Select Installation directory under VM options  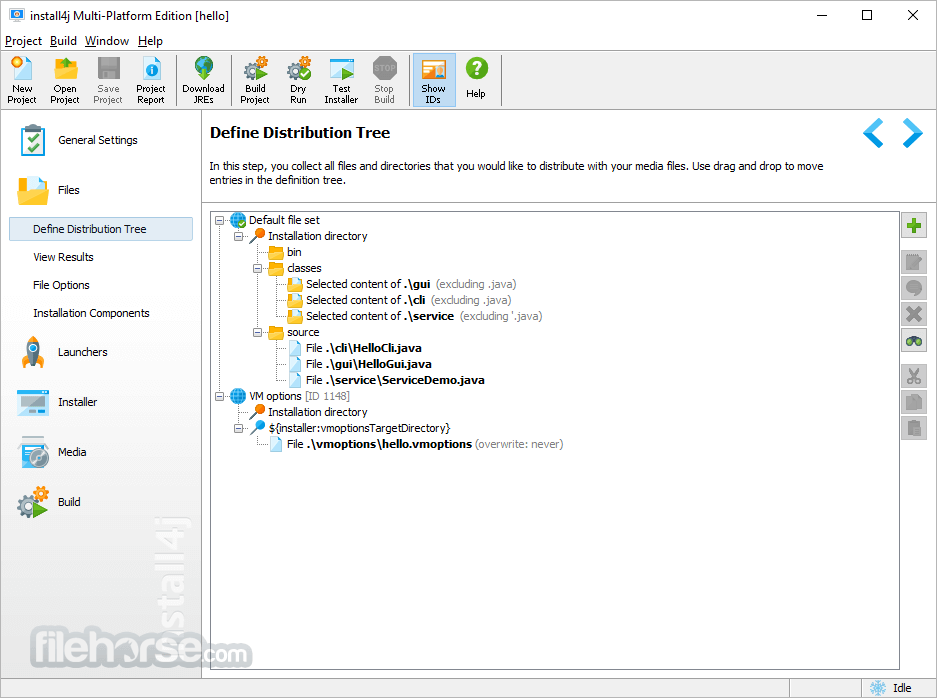click(317, 412)
